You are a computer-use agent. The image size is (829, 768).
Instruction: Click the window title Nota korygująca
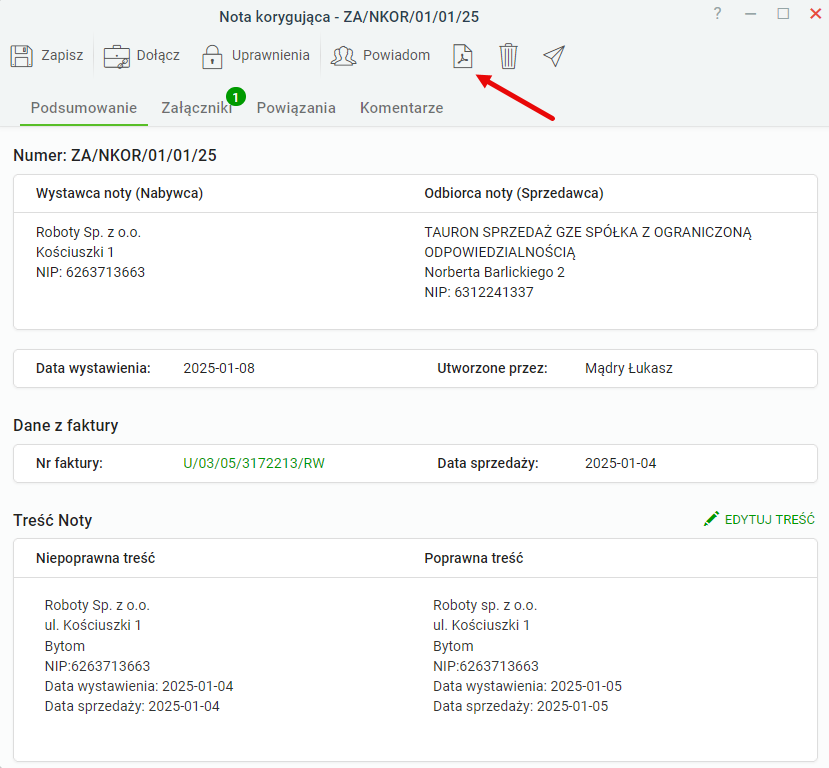click(x=349, y=17)
